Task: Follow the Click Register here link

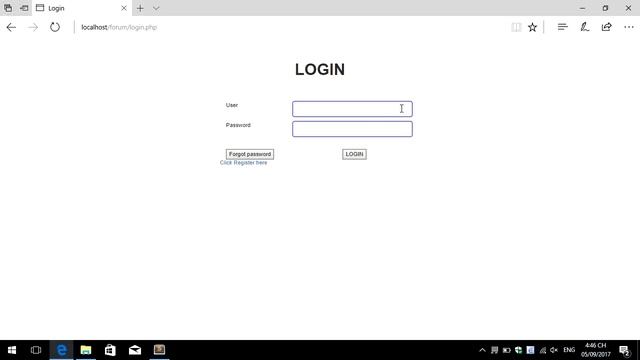Action: tap(243, 163)
